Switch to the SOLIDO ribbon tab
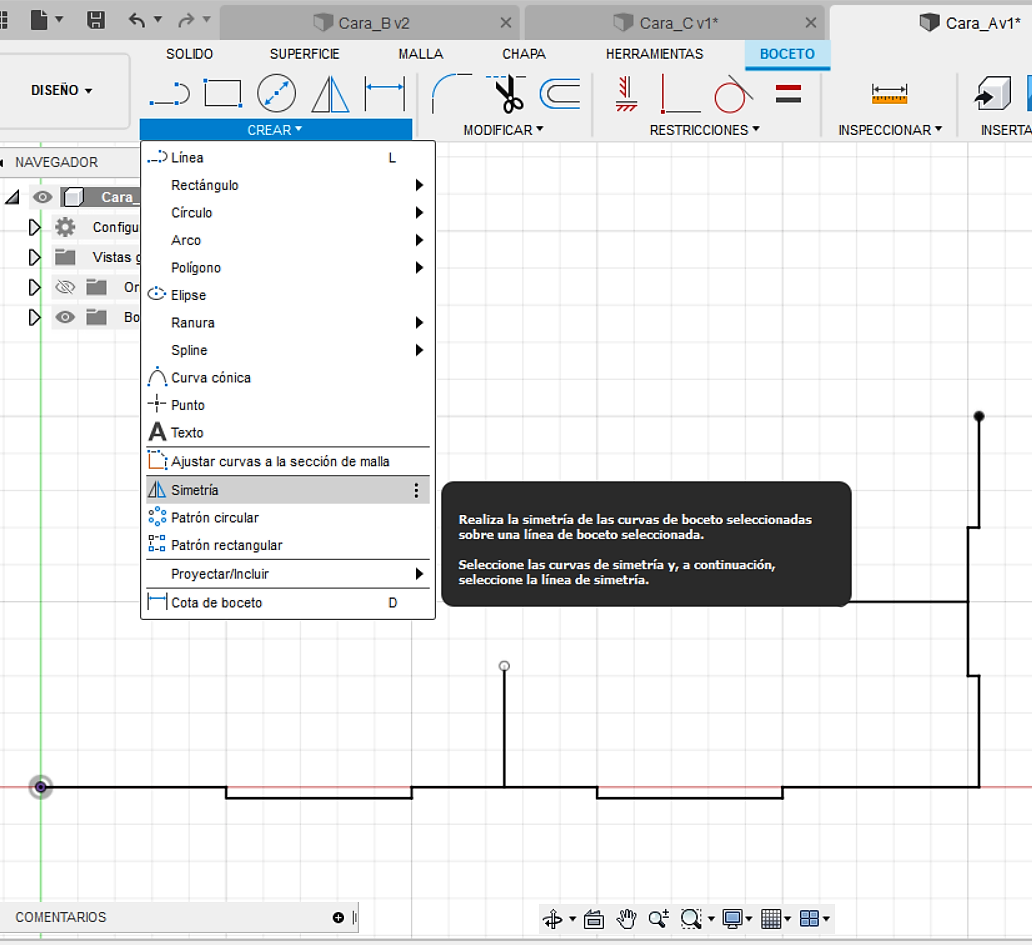1032x945 pixels. (x=190, y=54)
